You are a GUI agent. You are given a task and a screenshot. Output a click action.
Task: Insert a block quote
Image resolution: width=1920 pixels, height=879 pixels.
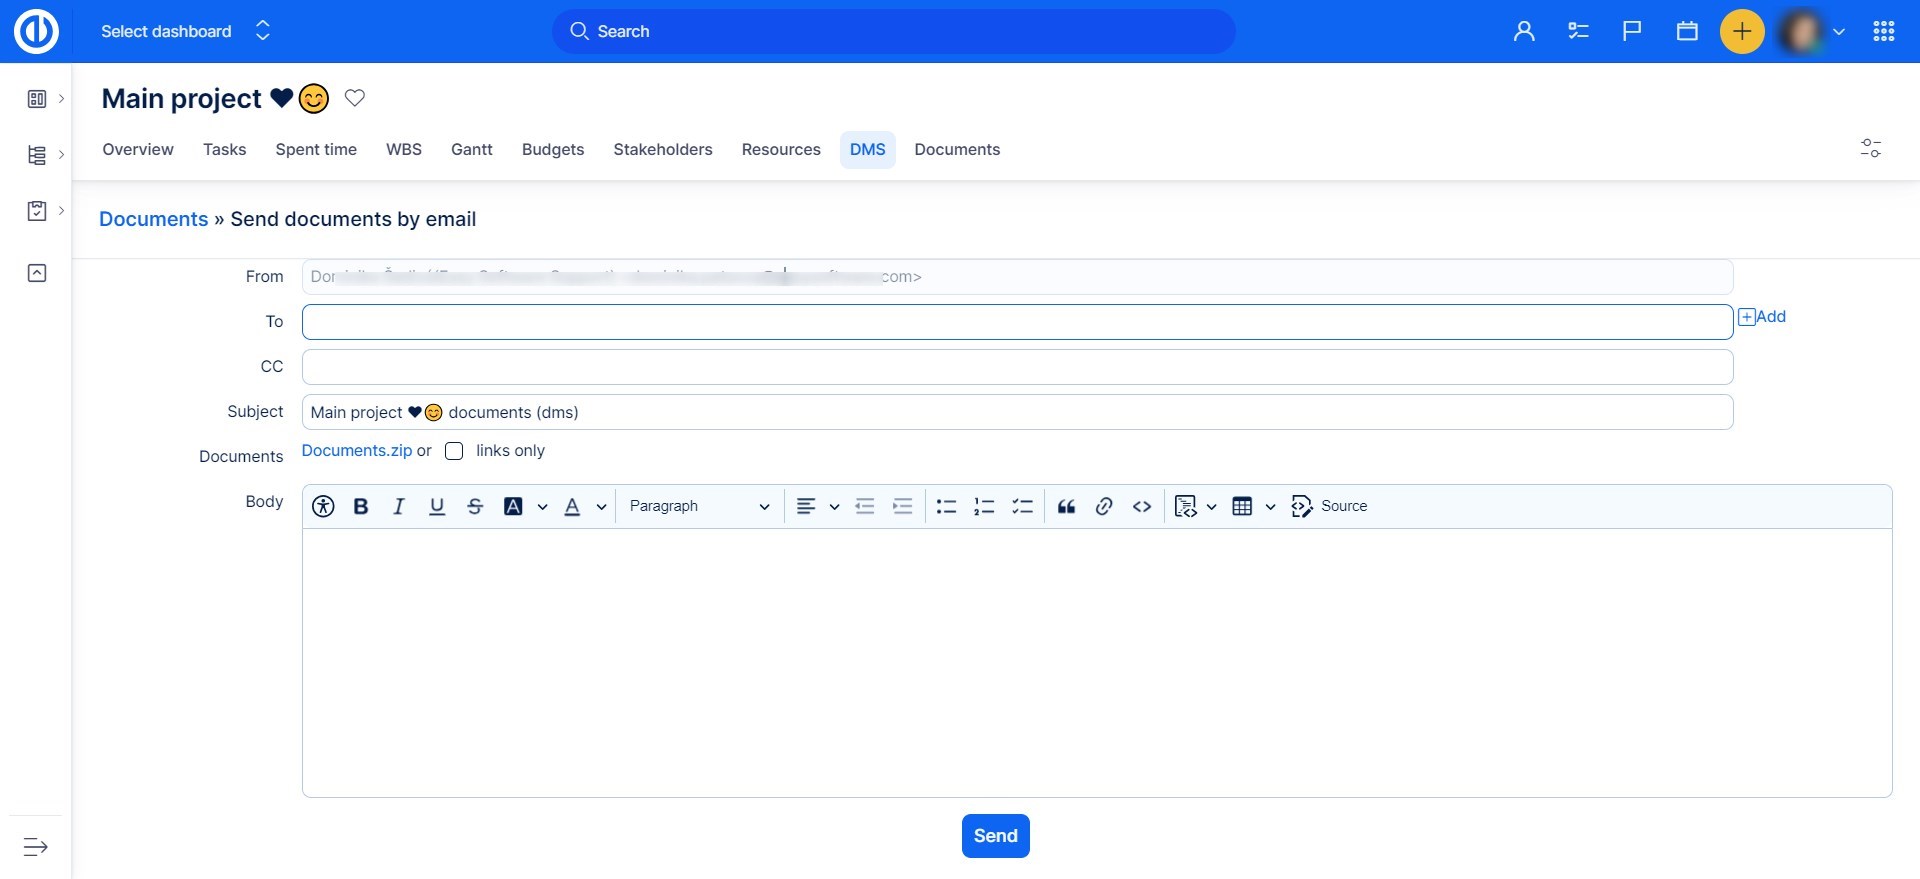[1066, 507]
